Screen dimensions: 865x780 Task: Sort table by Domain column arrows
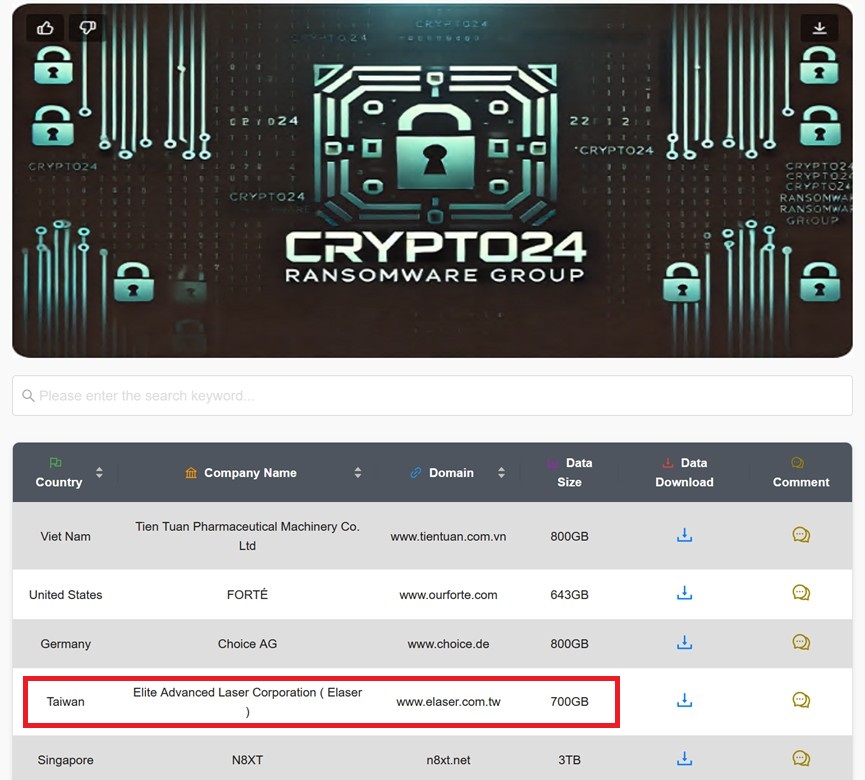tap(501, 472)
